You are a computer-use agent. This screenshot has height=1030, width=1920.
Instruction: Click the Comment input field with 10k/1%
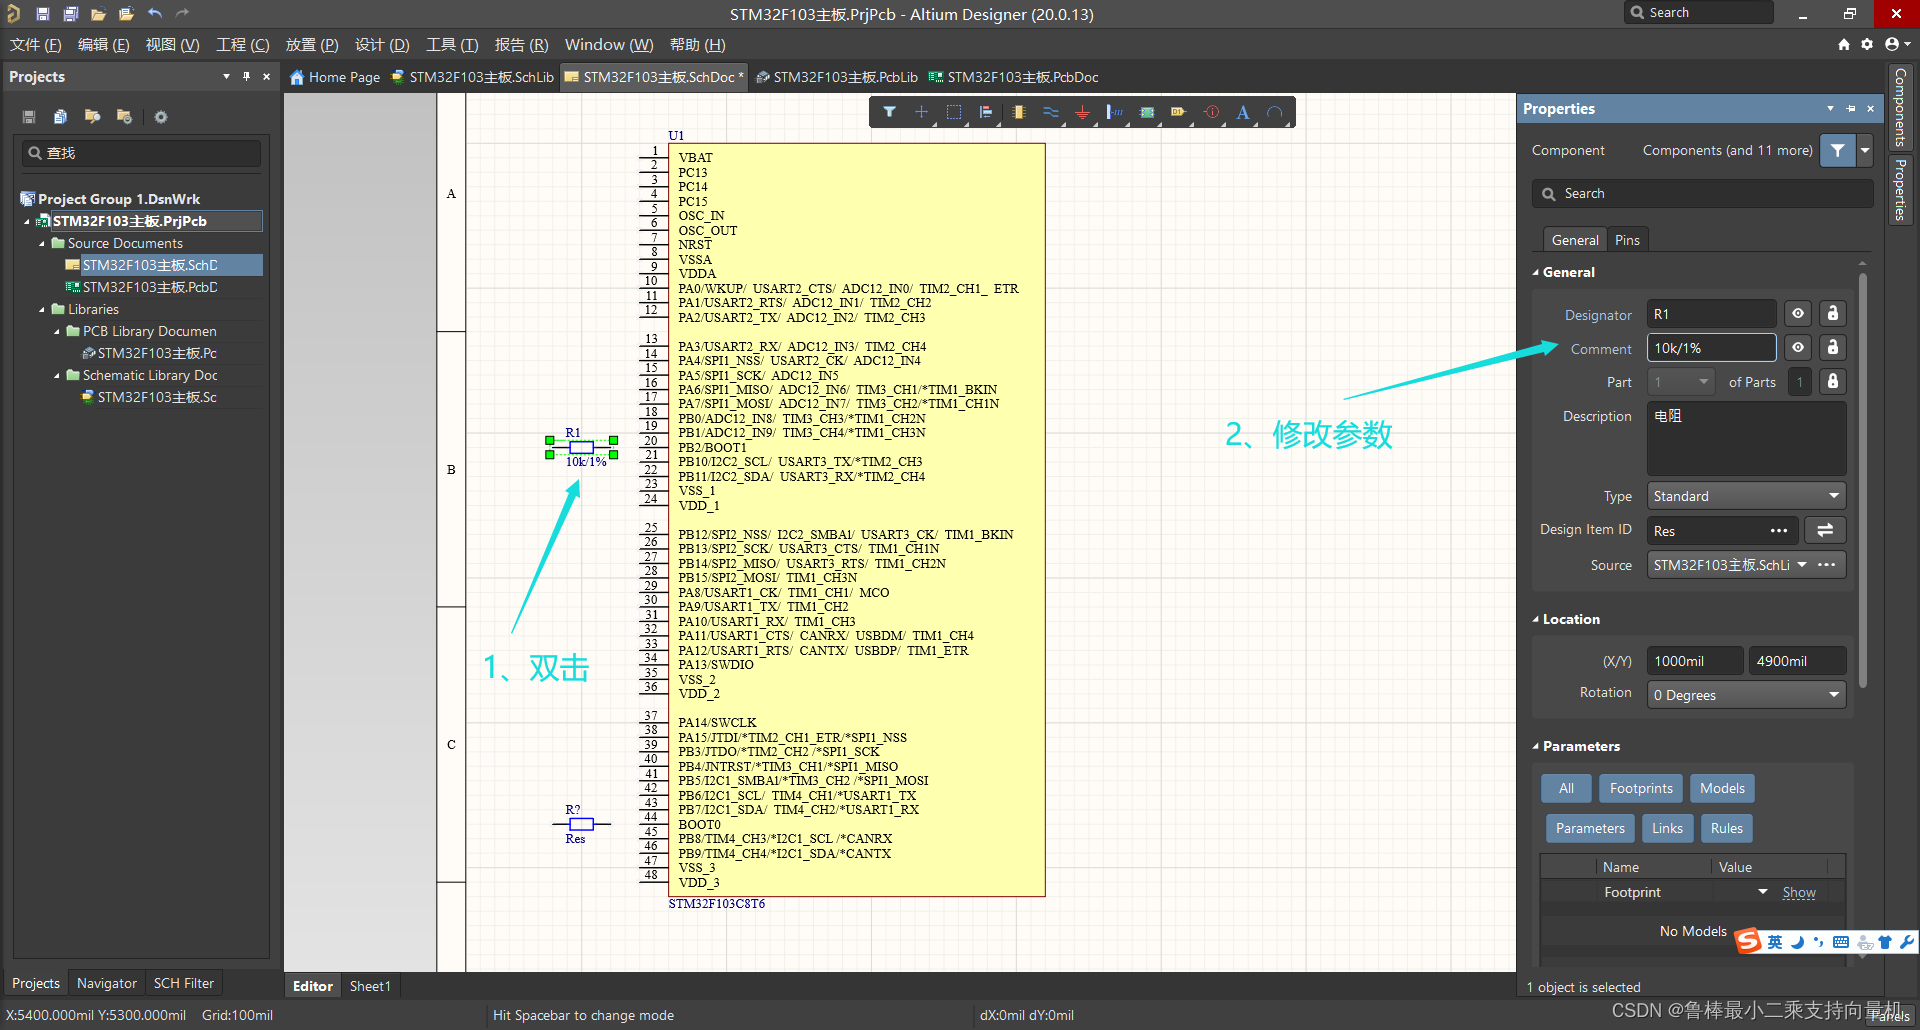[x=1711, y=348]
